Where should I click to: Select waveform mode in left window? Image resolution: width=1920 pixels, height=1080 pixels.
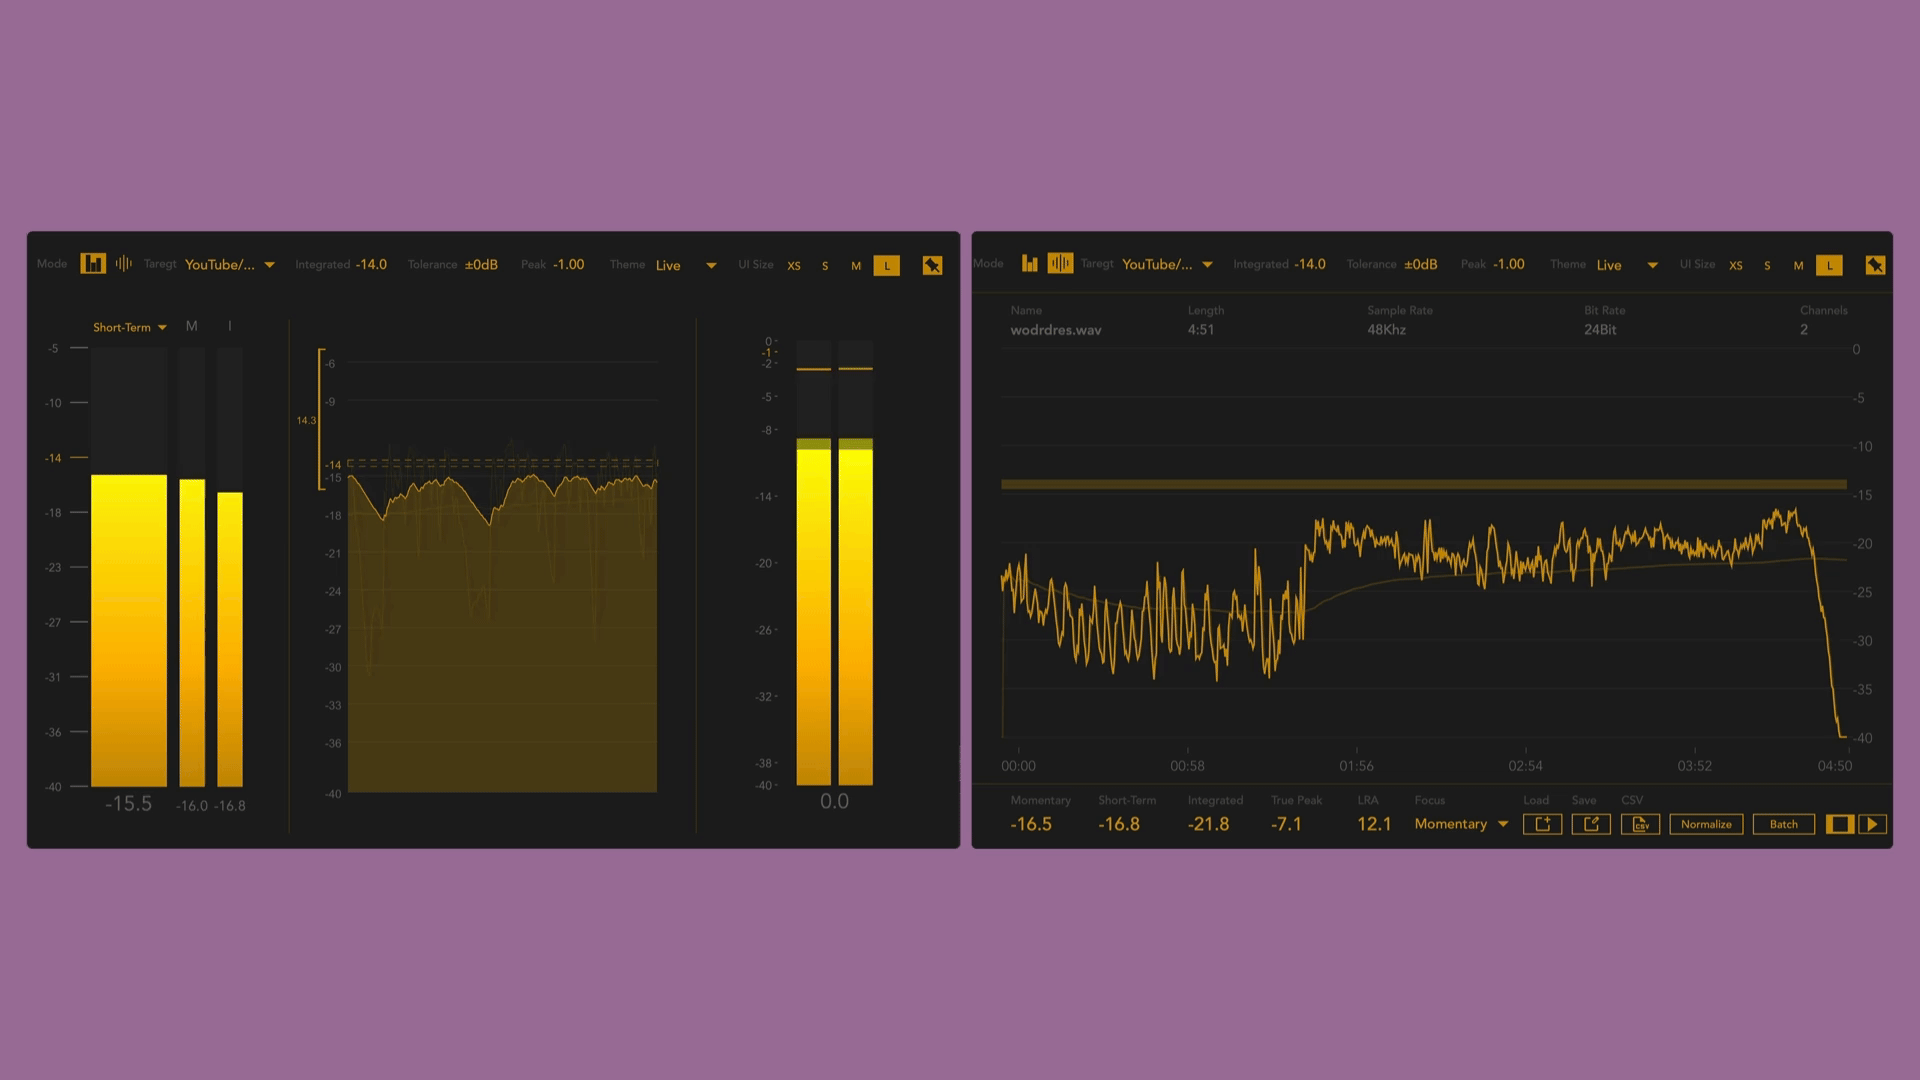pyautogui.click(x=124, y=264)
